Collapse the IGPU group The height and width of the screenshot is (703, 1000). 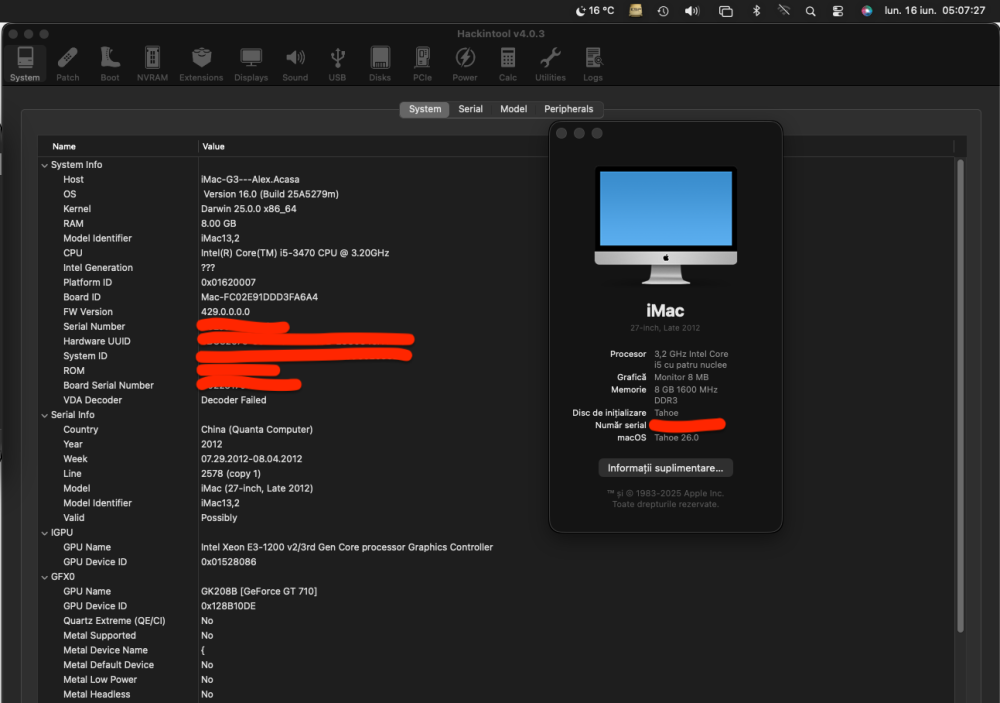45,533
